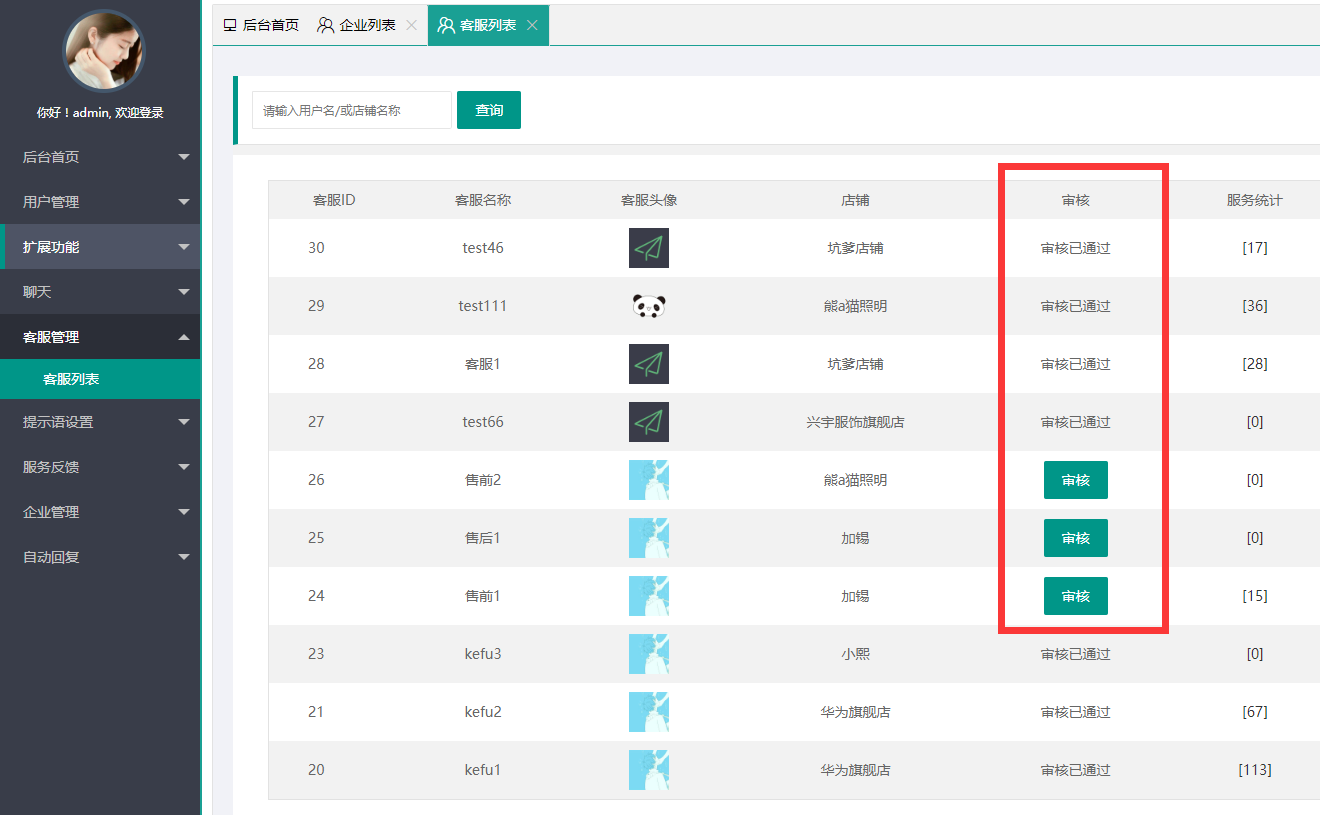Close the 客服列表 tab
Image resolution: width=1320 pixels, height=815 pixels.
point(532,25)
